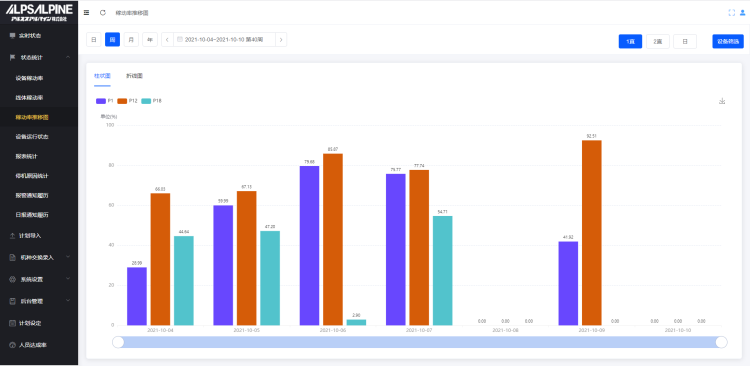The height and width of the screenshot is (366, 750).
Task: Open the date range picker field
Action: 224,40
